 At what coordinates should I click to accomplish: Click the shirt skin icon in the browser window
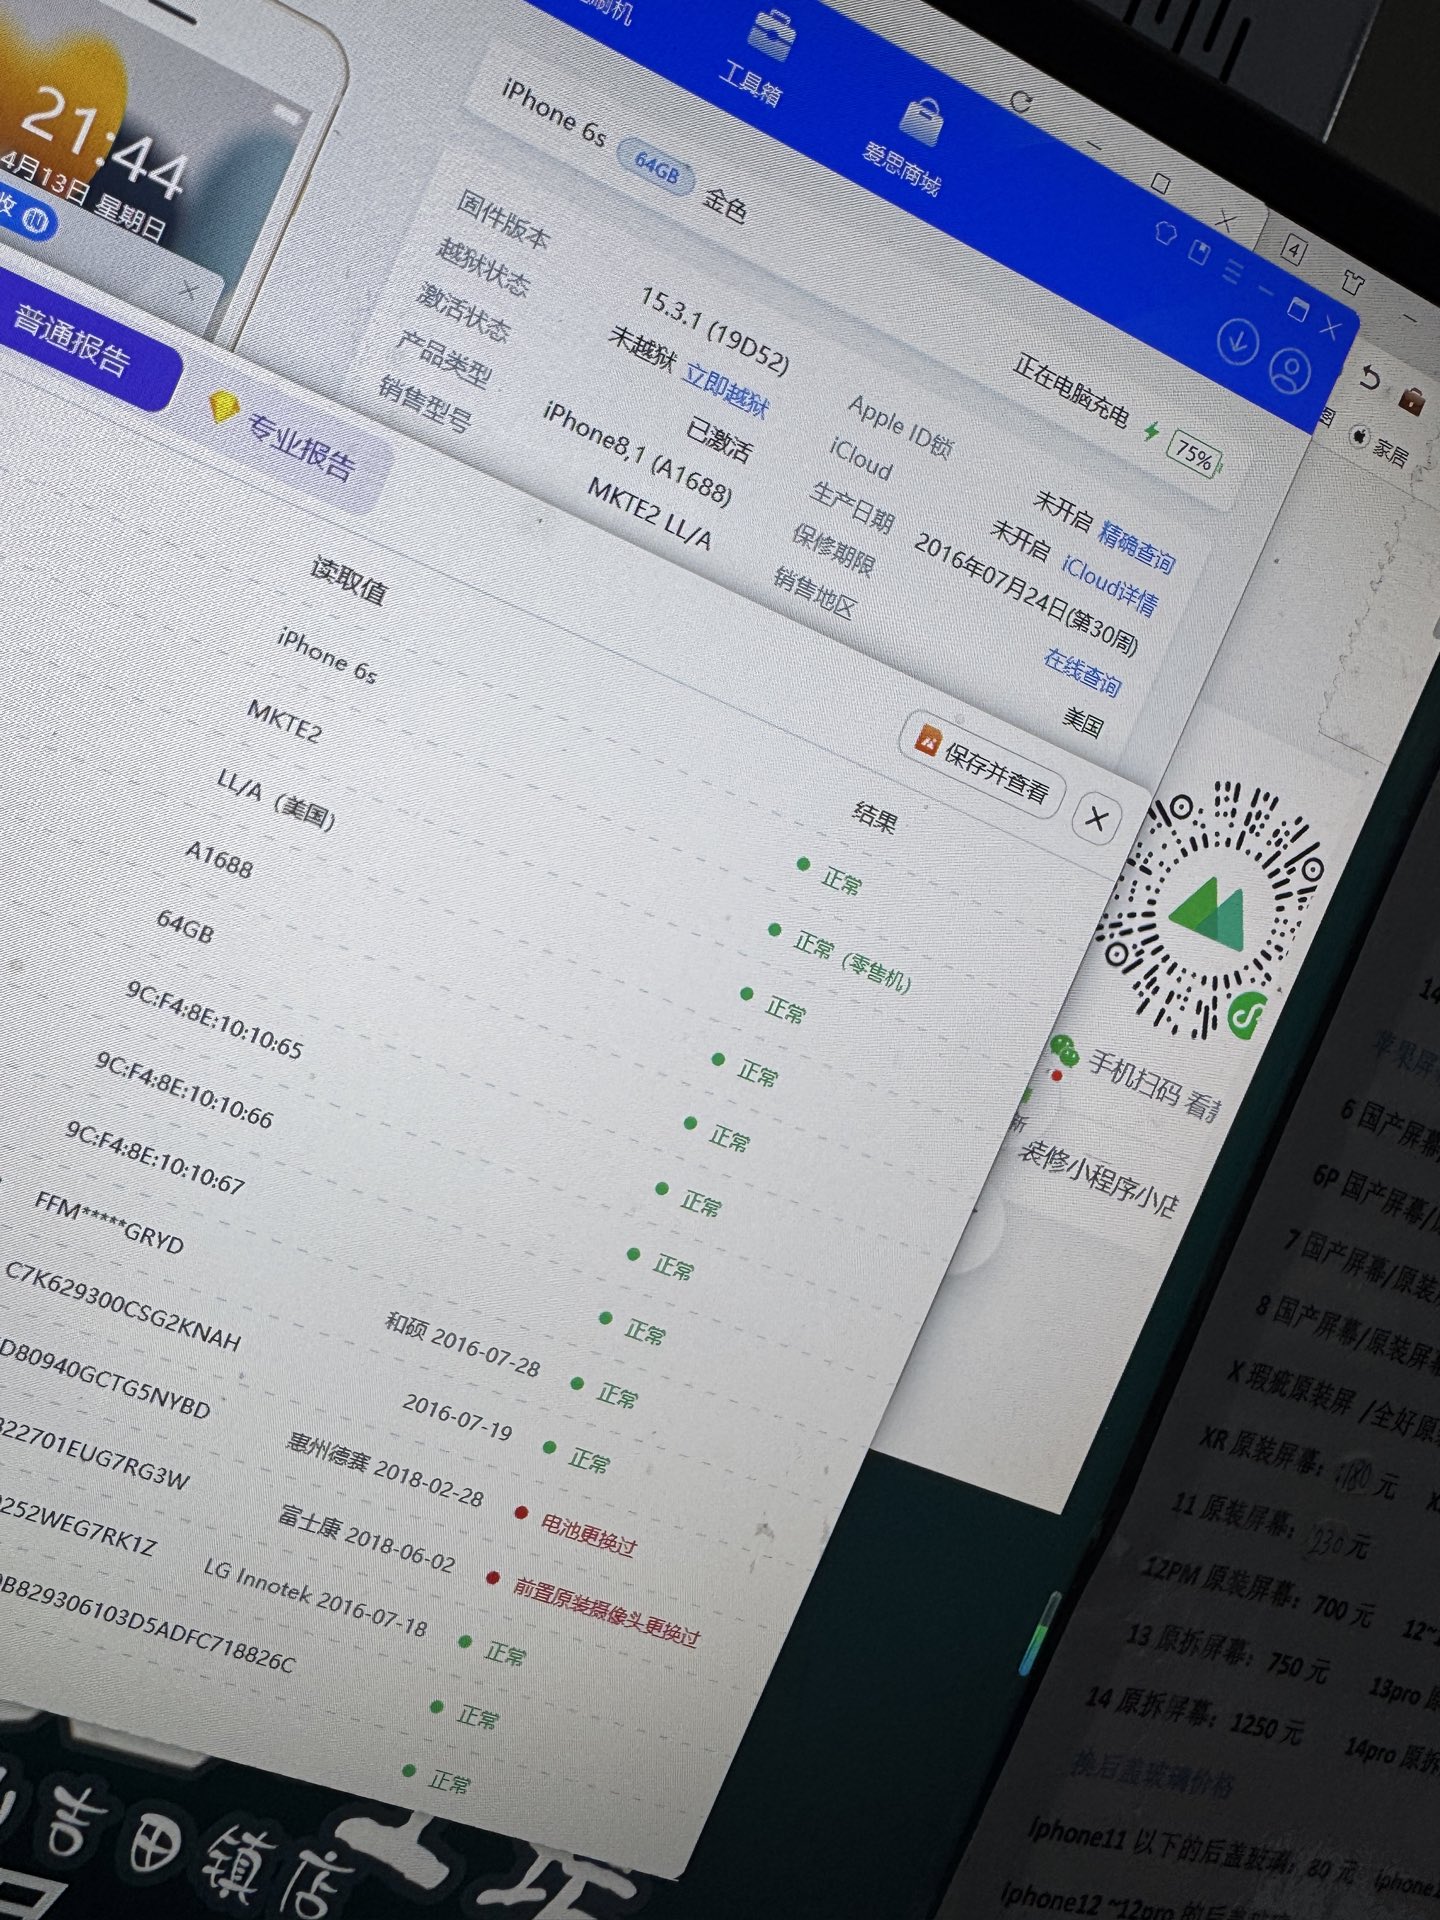point(1353,282)
